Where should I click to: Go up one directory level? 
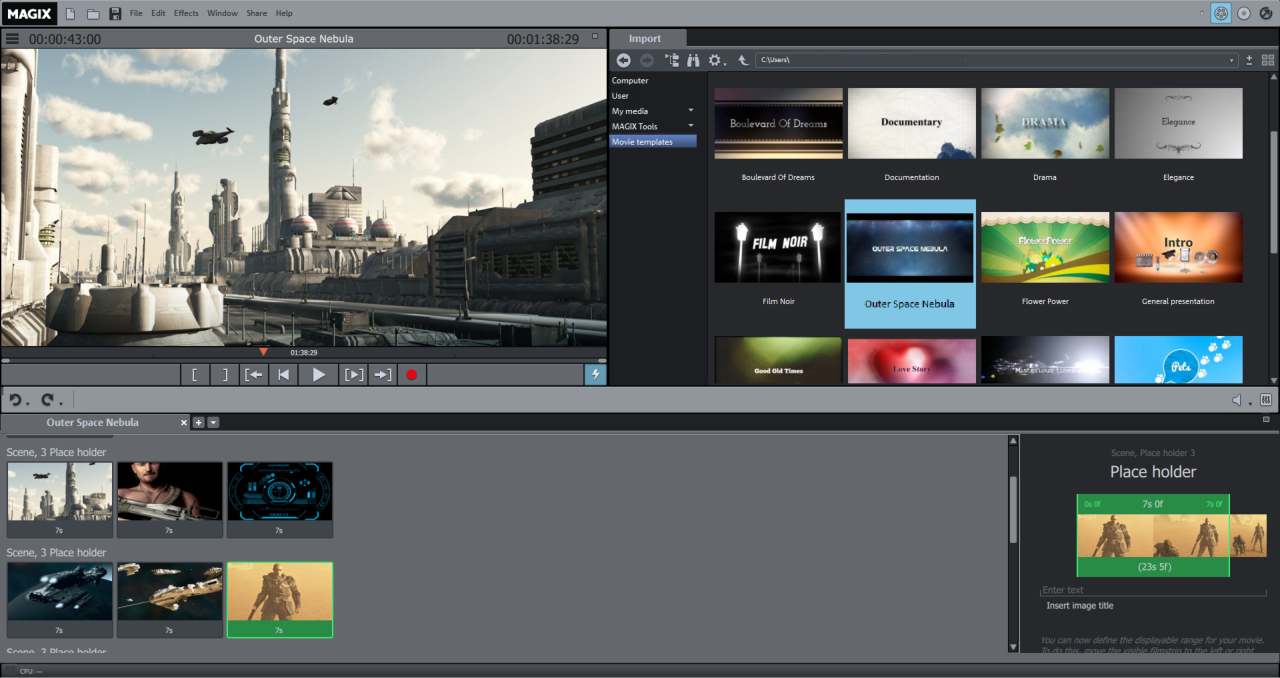742,60
